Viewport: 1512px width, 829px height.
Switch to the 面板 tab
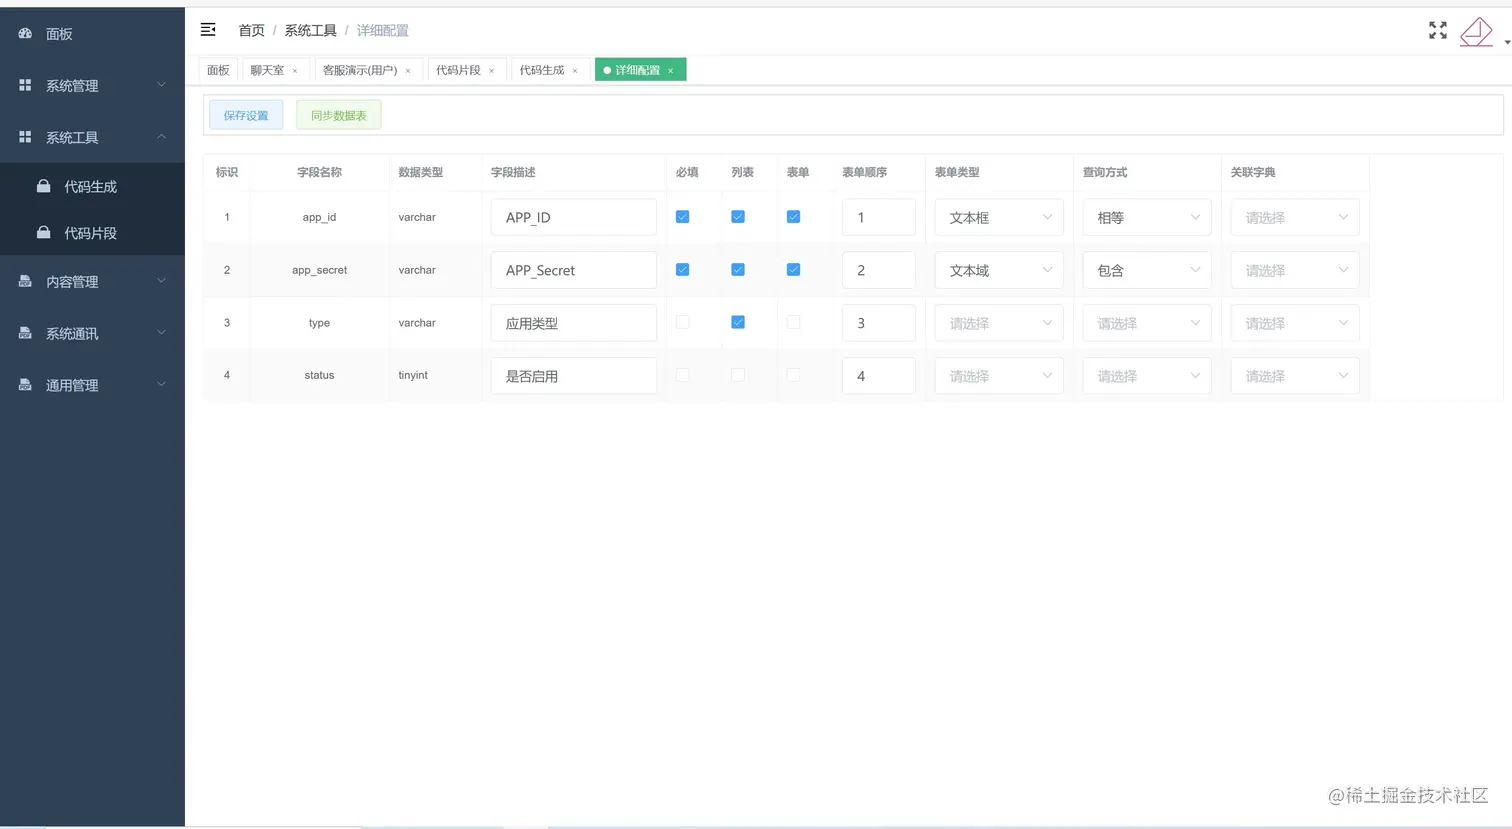coord(218,70)
